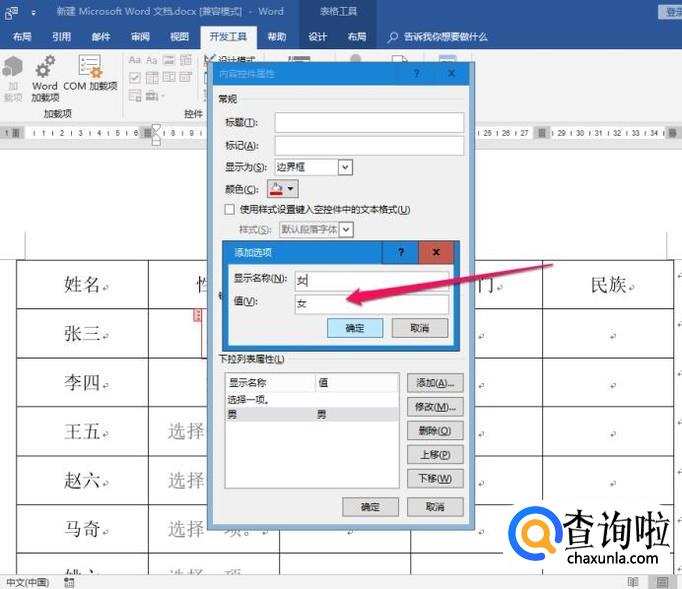Expand the 显示为 边界框 combo box
Image resolution: width=682 pixels, height=589 pixels.
pos(345,167)
